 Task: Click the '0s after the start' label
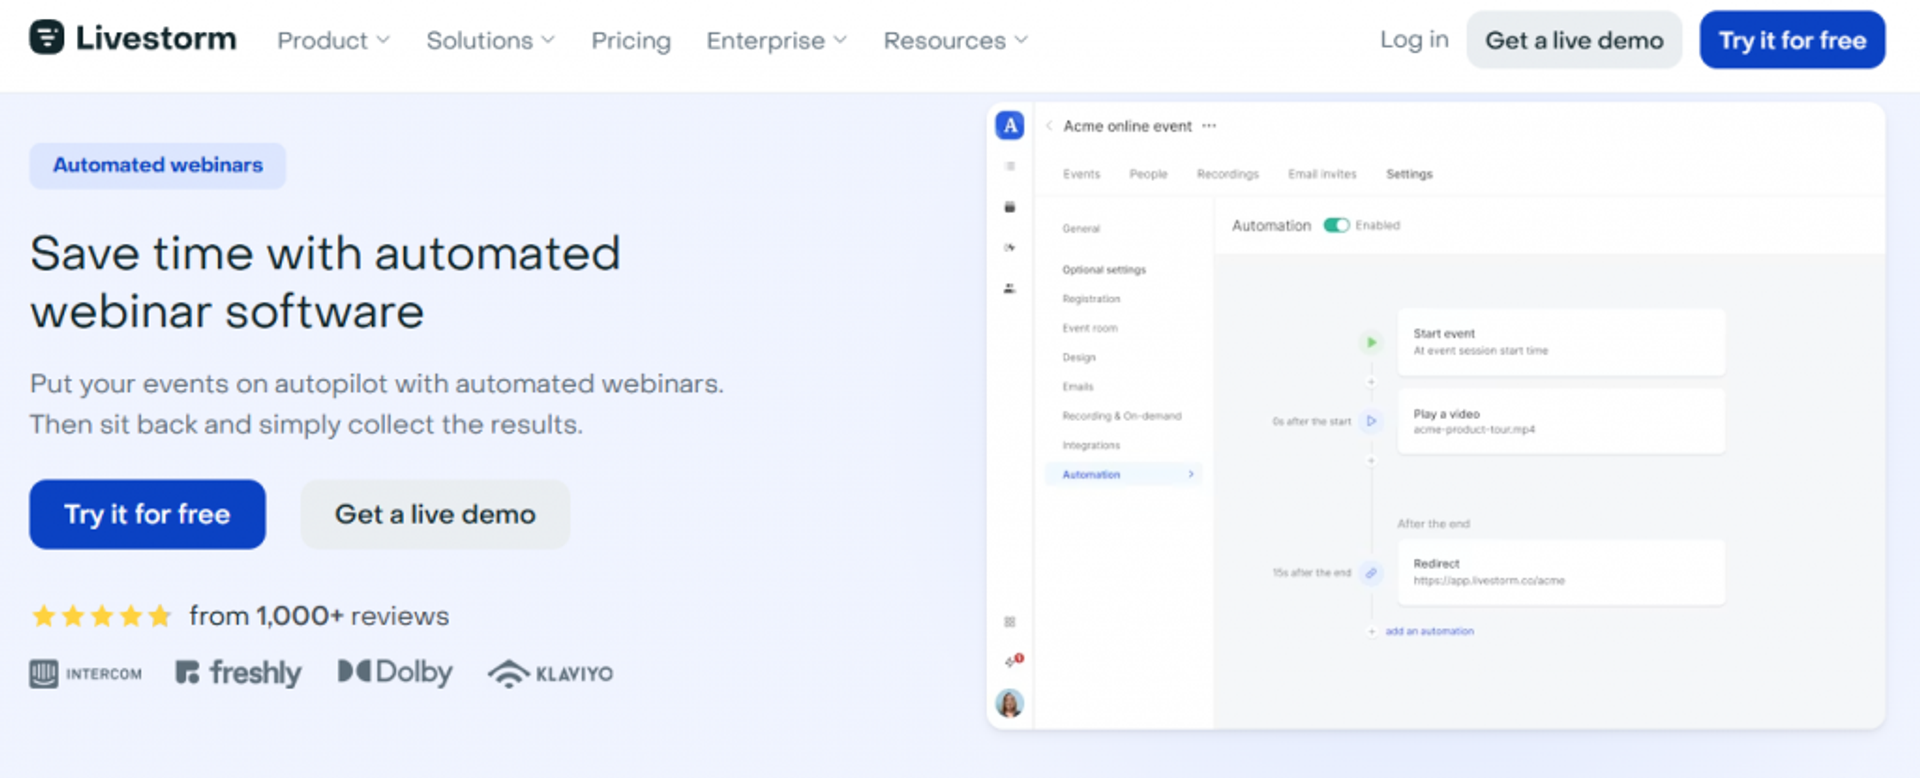click(x=1311, y=422)
